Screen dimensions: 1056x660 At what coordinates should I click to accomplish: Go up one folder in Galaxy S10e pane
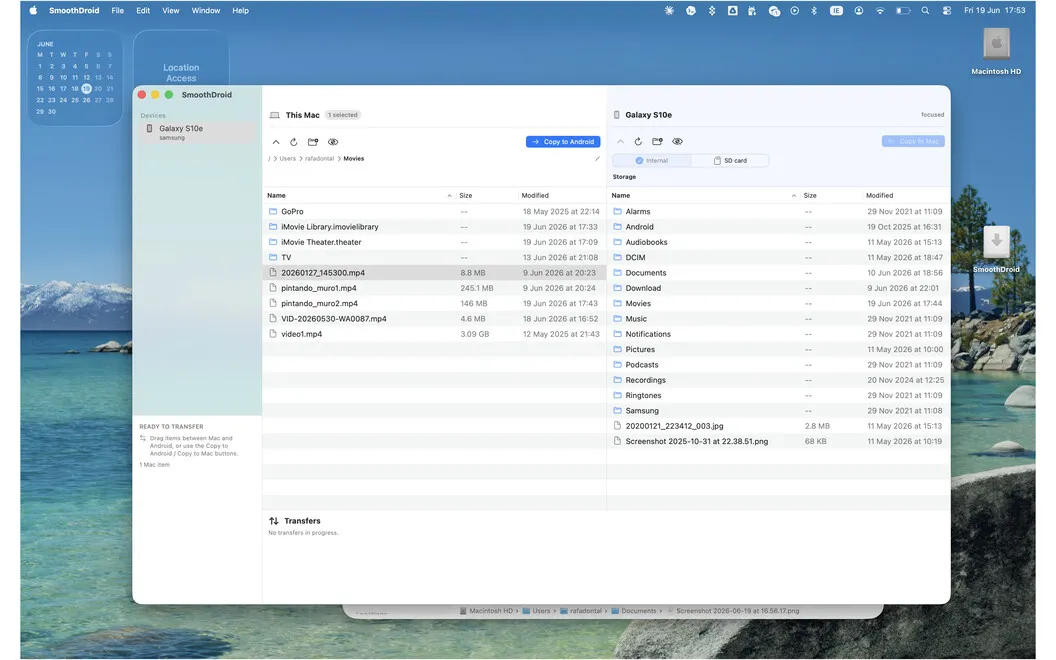point(620,141)
